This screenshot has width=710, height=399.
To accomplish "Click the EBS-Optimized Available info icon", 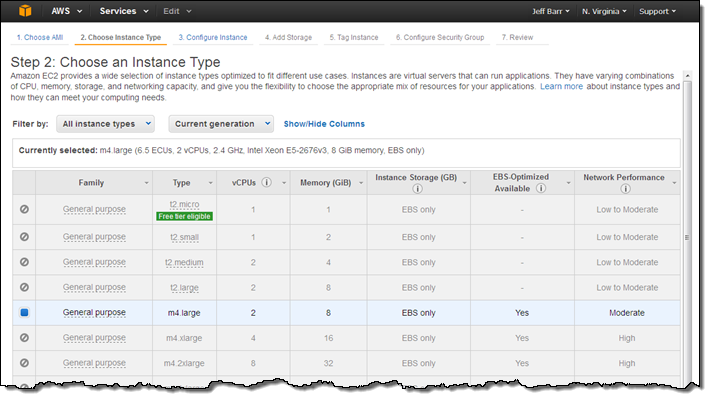I will (x=541, y=188).
